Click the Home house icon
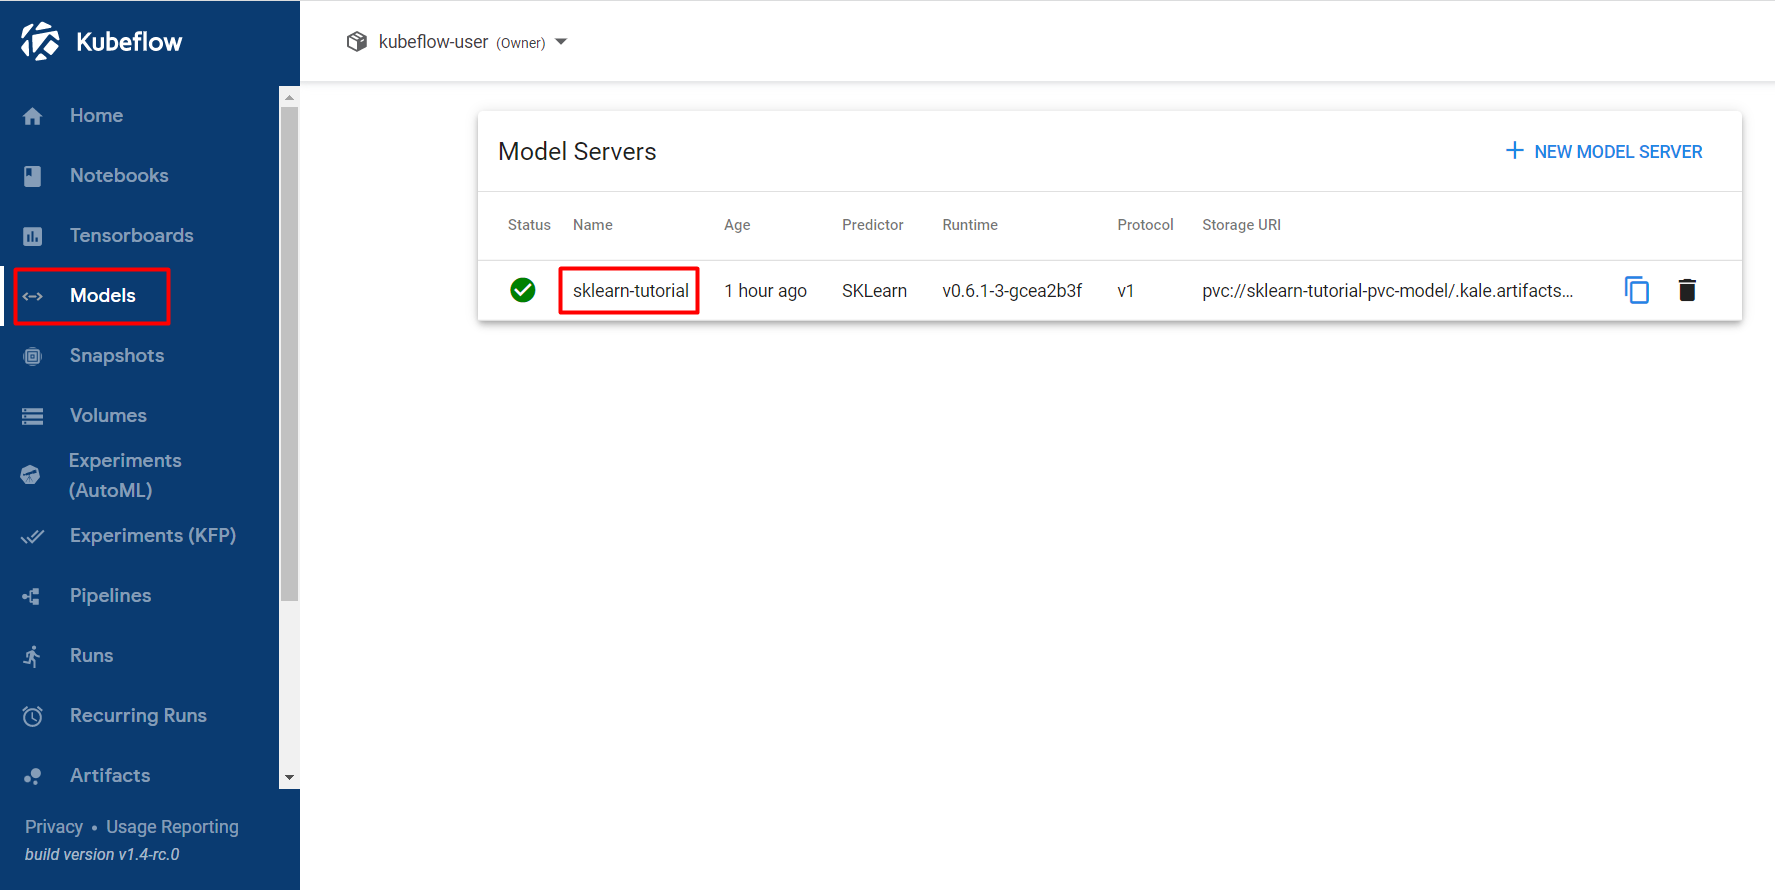The width and height of the screenshot is (1775, 890). (33, 116)
